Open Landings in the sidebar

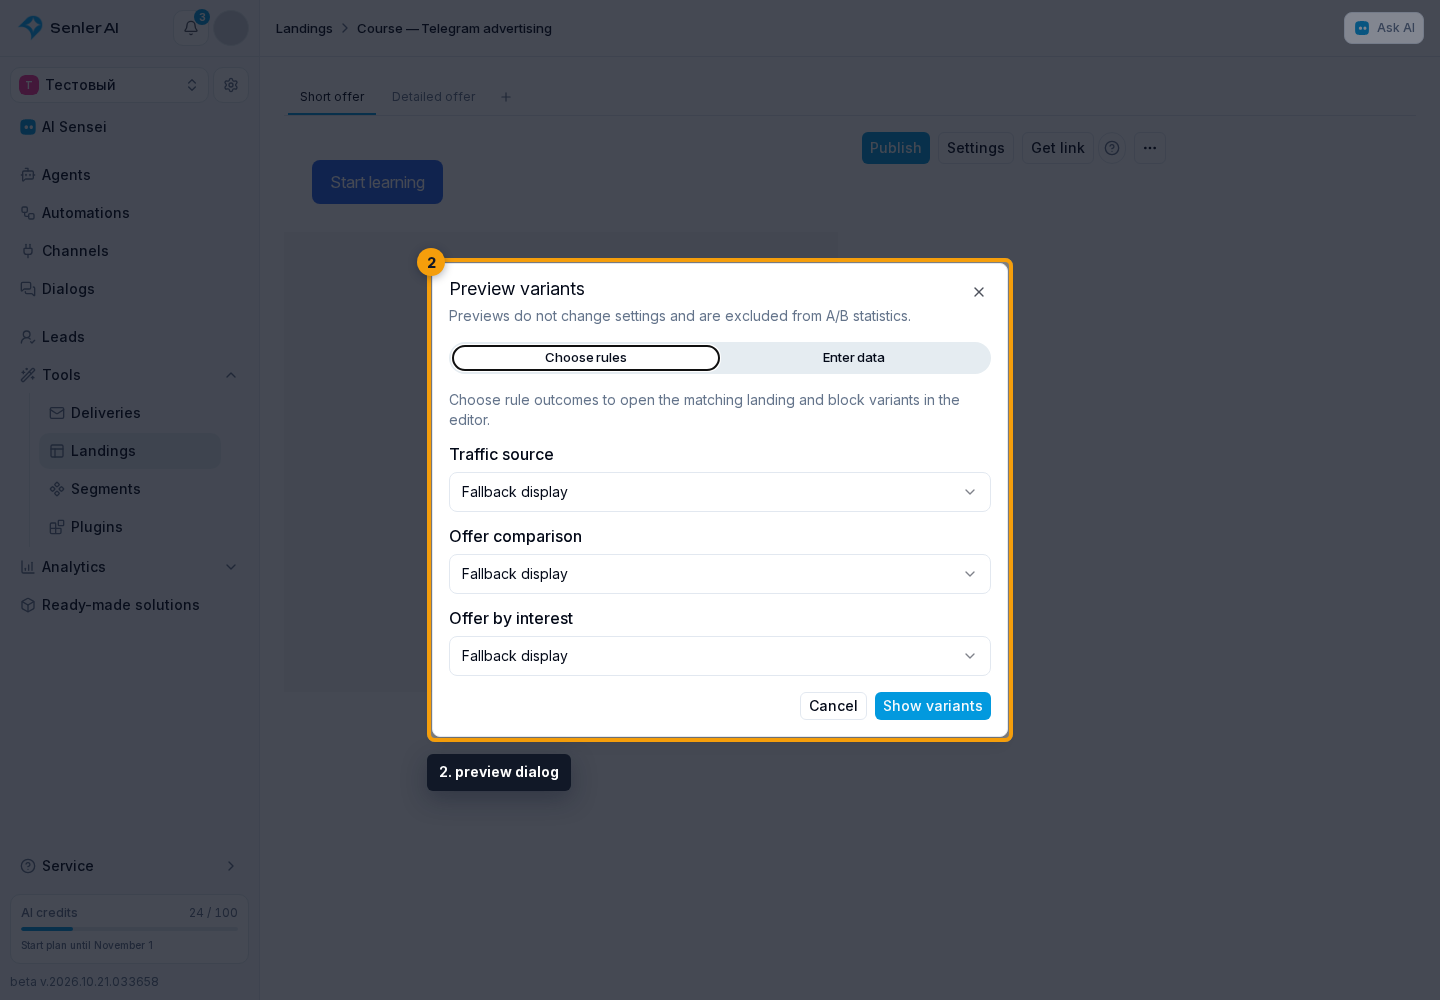click(x=130, y=451)
